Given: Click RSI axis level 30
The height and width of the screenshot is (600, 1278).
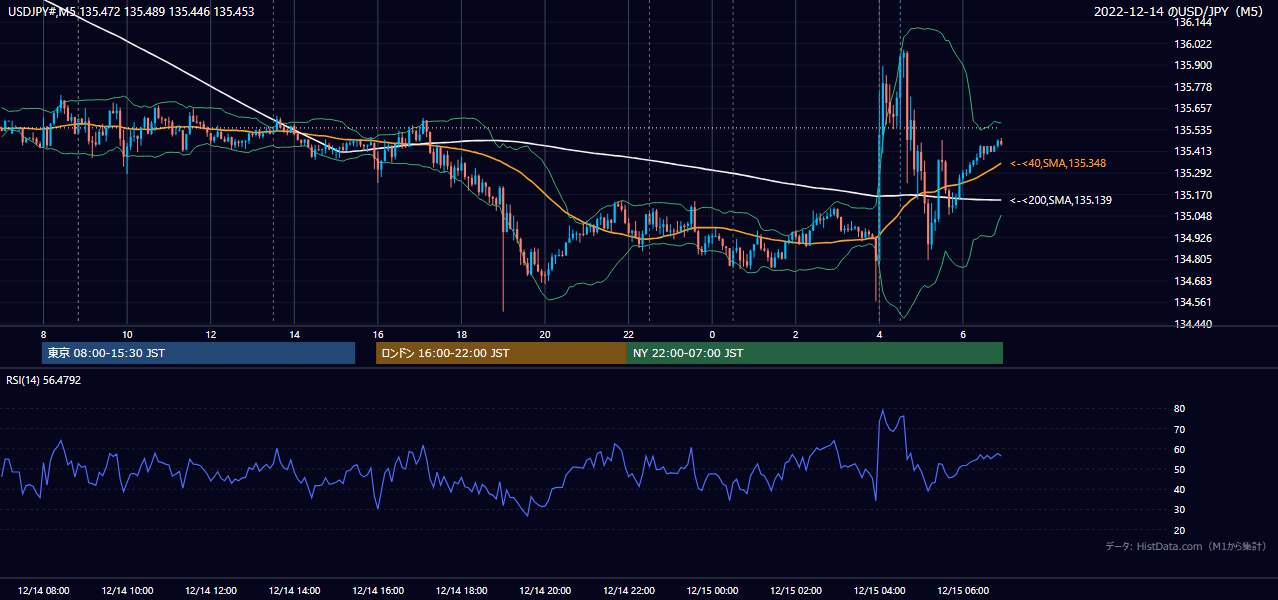Looking at the screenshot, I should 1180,510.
